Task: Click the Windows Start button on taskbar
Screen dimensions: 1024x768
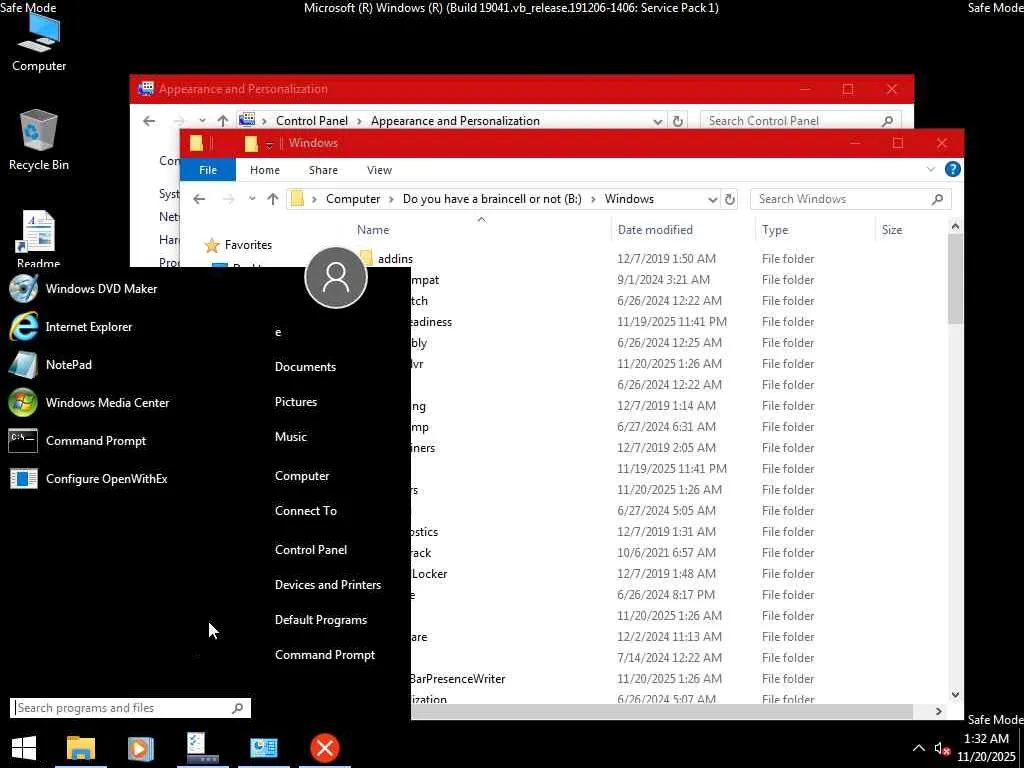Action: (x=24, y=748)
